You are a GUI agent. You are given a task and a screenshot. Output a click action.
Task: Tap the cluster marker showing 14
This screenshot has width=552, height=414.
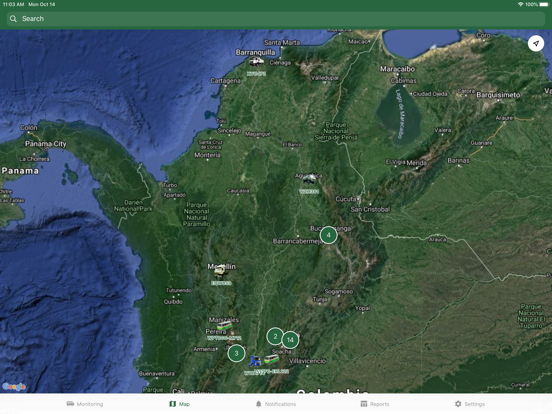click(290, 340)
